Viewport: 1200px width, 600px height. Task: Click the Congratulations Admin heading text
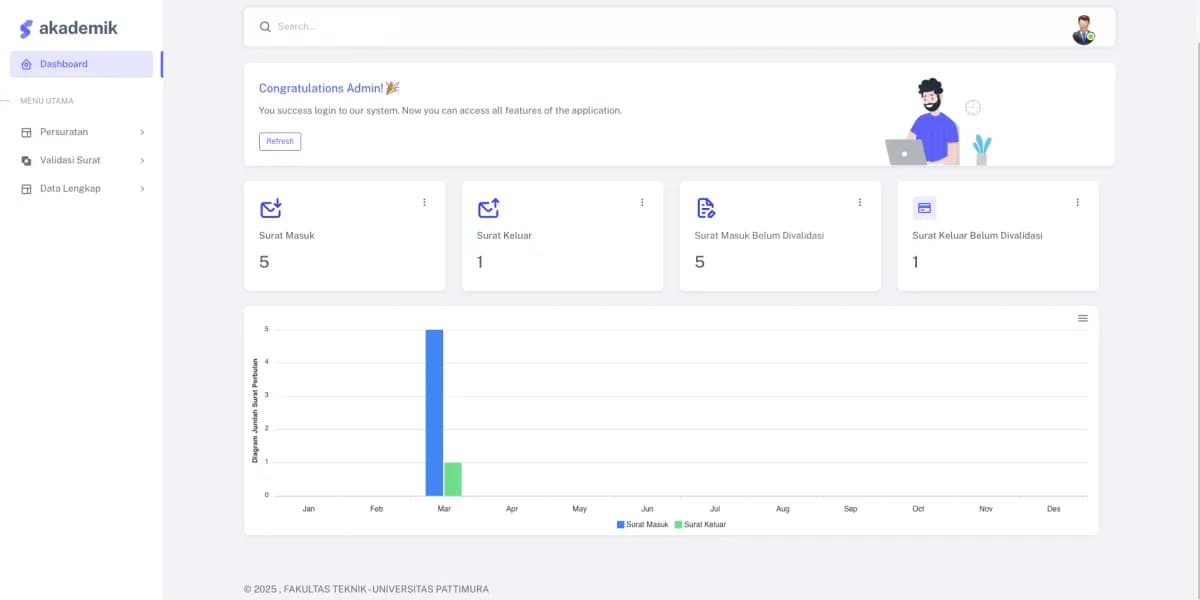(x=329, y=88)
